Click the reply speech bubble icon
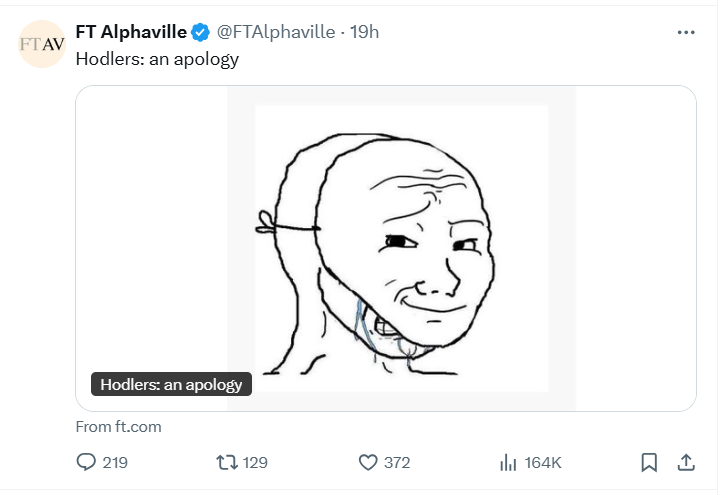This screenshot has width=721, height=495. point(86,462)
